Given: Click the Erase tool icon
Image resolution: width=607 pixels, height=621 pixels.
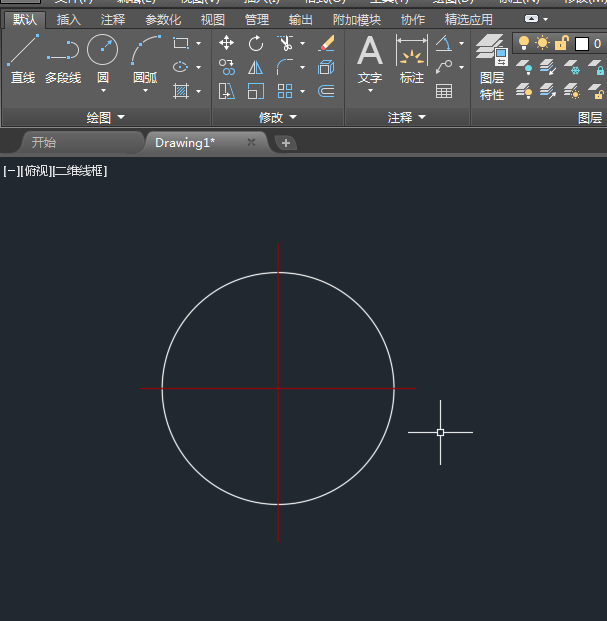Looking at the screenshot, I should (326, 43).
